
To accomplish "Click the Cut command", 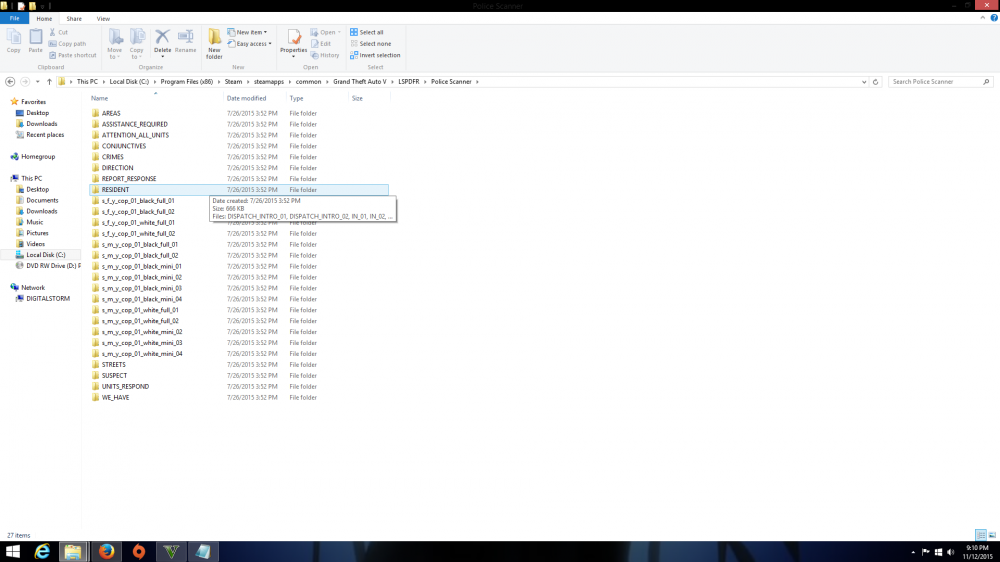I will point(59,32).
